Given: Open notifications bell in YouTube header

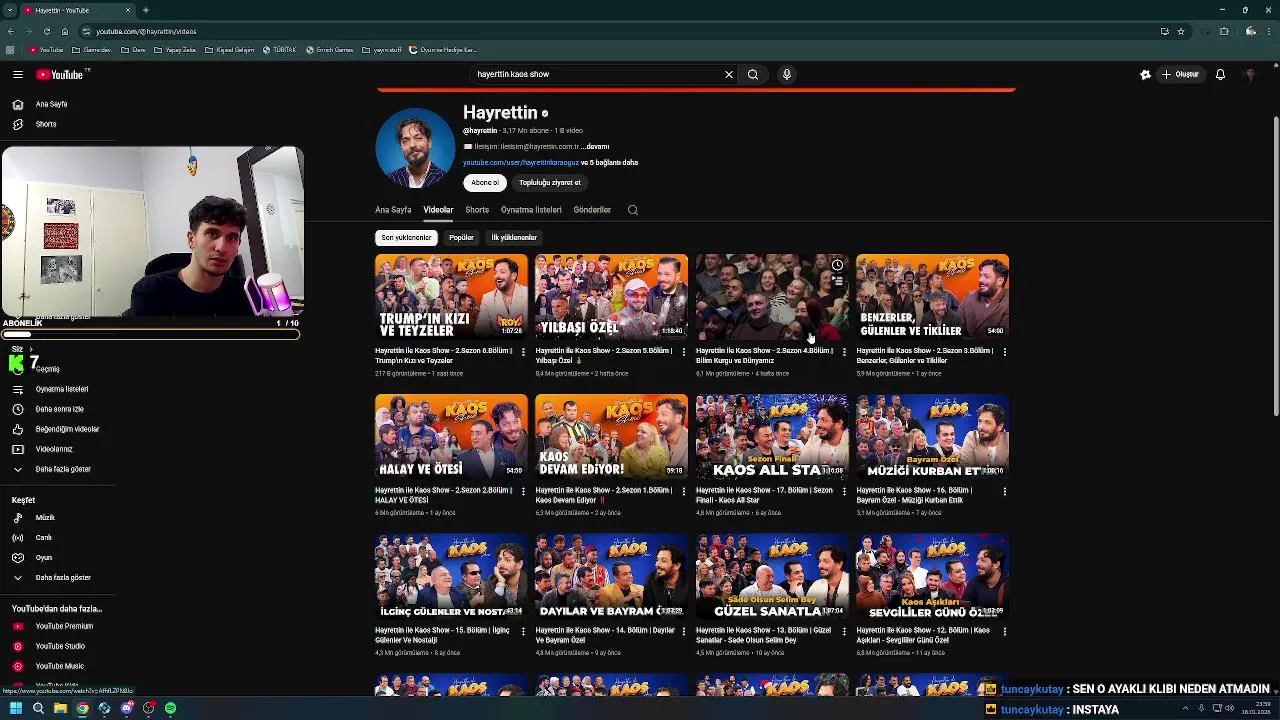Looking at the screenshot, I should pyautogui.click(x=1220, y=74).
